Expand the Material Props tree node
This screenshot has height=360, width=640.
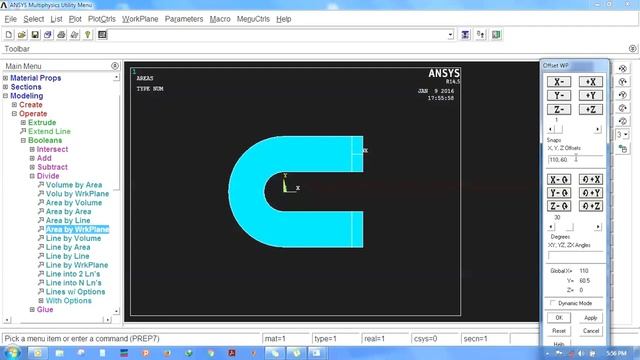pyautogui.click(x=6, y=78)
